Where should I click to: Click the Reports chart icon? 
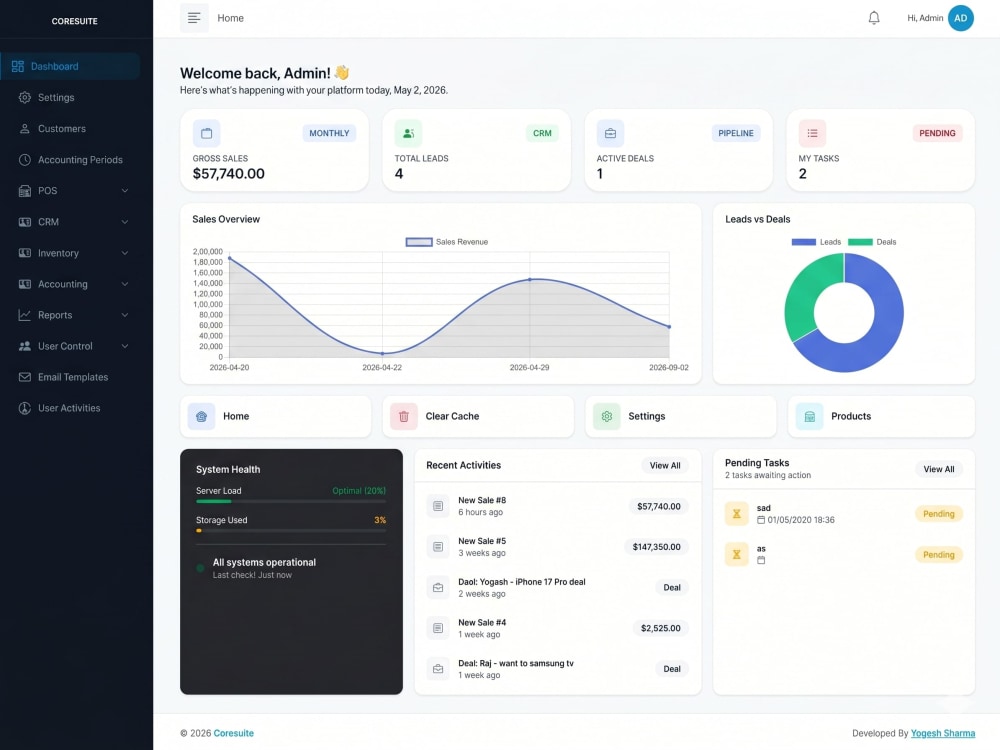(25, 315)
